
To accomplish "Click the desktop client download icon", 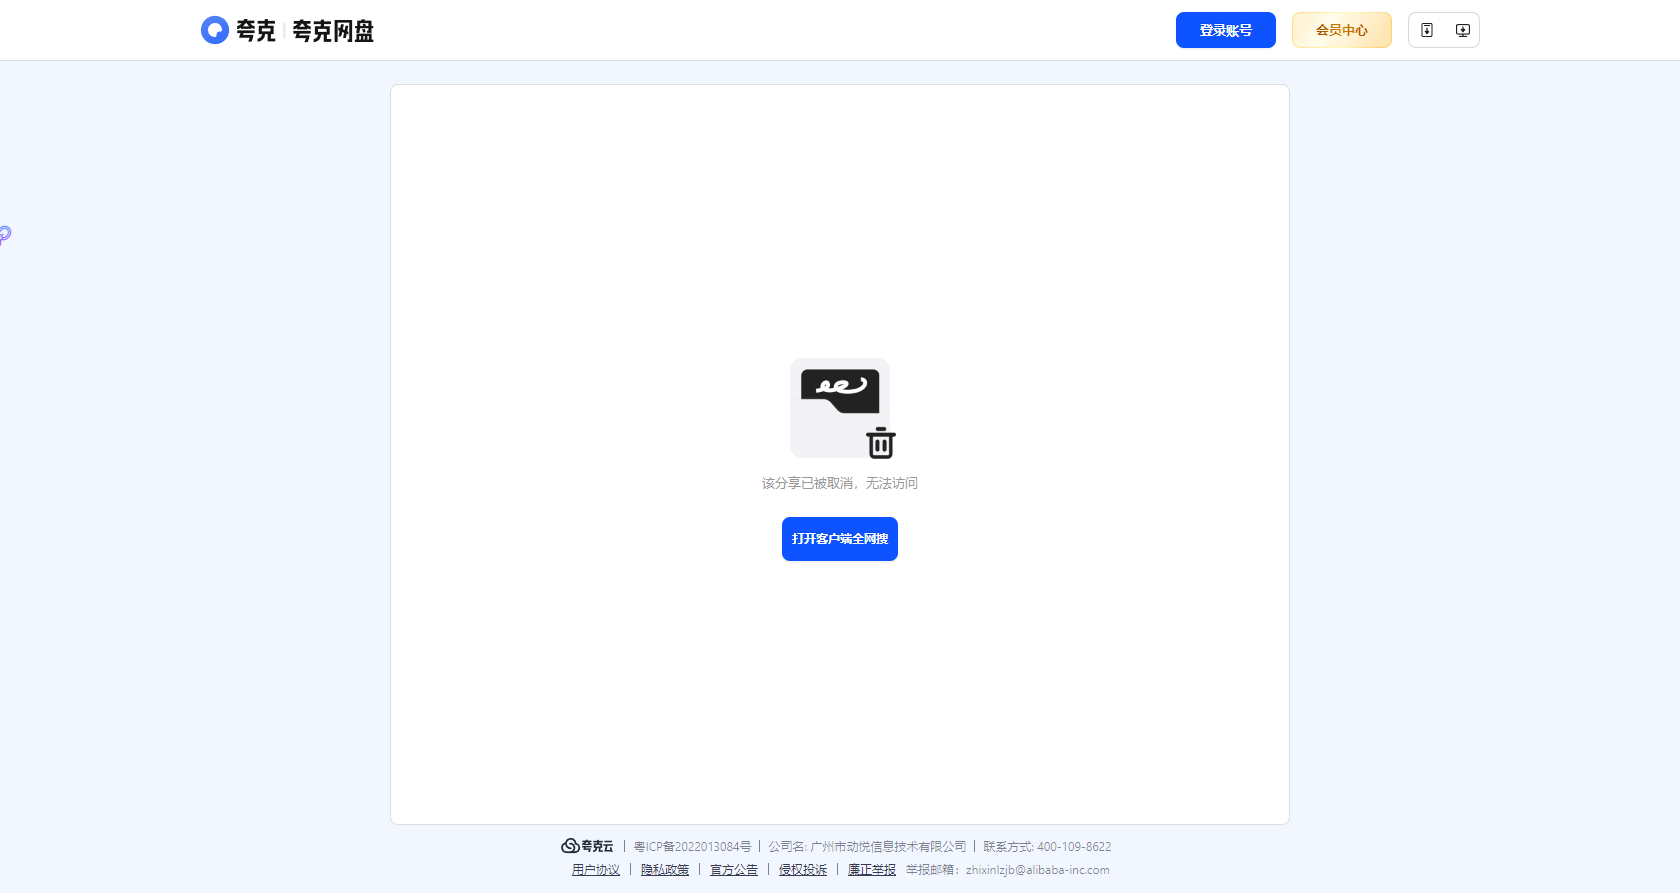I will (1462, 30).
